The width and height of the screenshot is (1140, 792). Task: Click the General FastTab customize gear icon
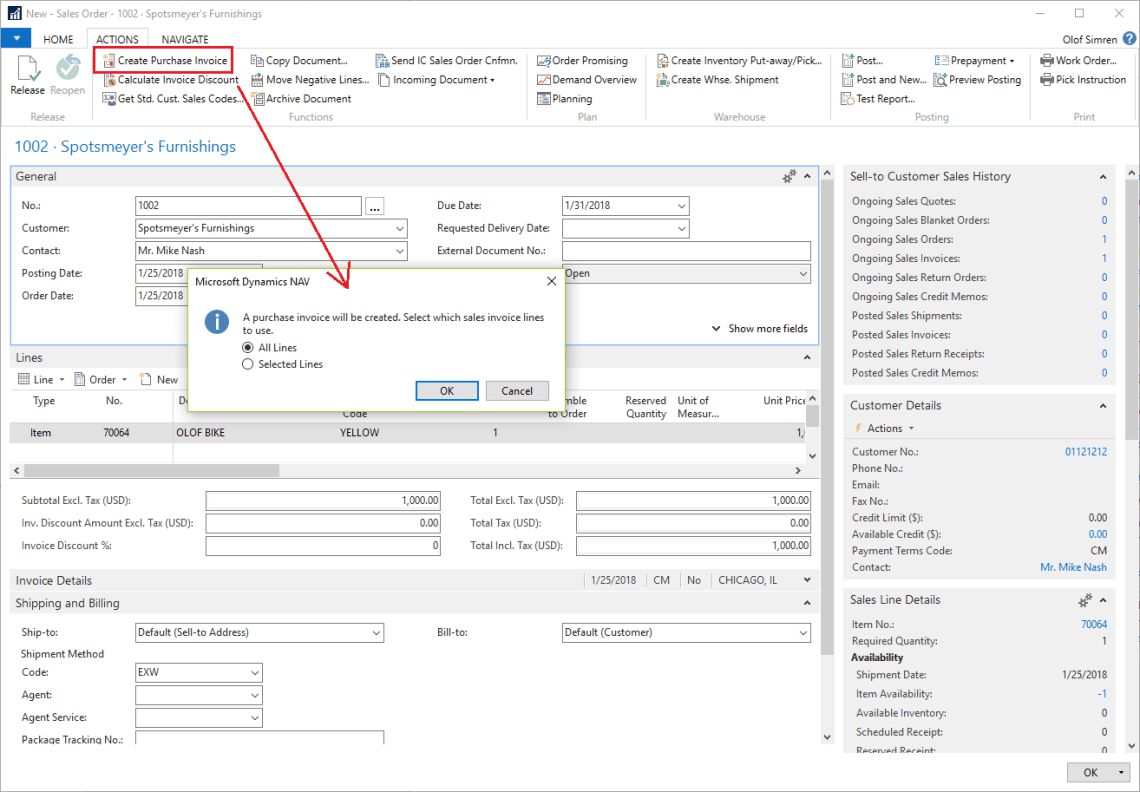pyautogui.click(x=789, y=176)
